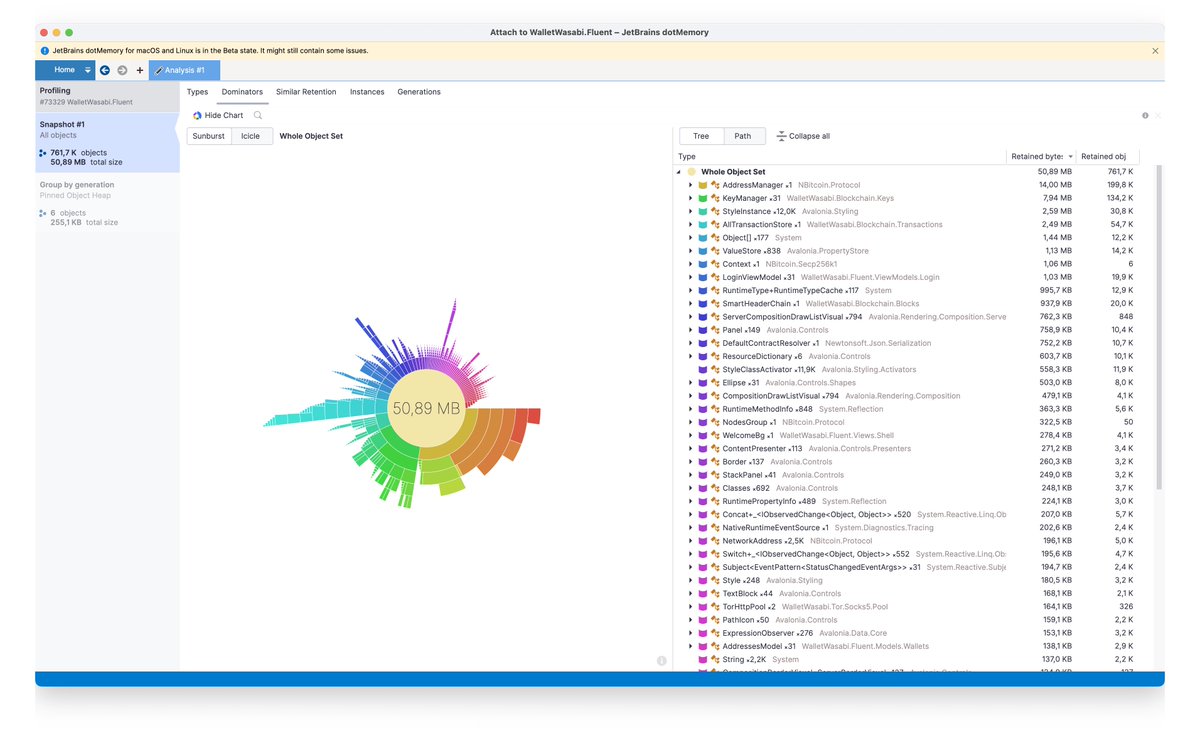Click the 50,89 MB sunburst center
The width and height of the screenshot is (1200, 733).
[x=426, y=409]
